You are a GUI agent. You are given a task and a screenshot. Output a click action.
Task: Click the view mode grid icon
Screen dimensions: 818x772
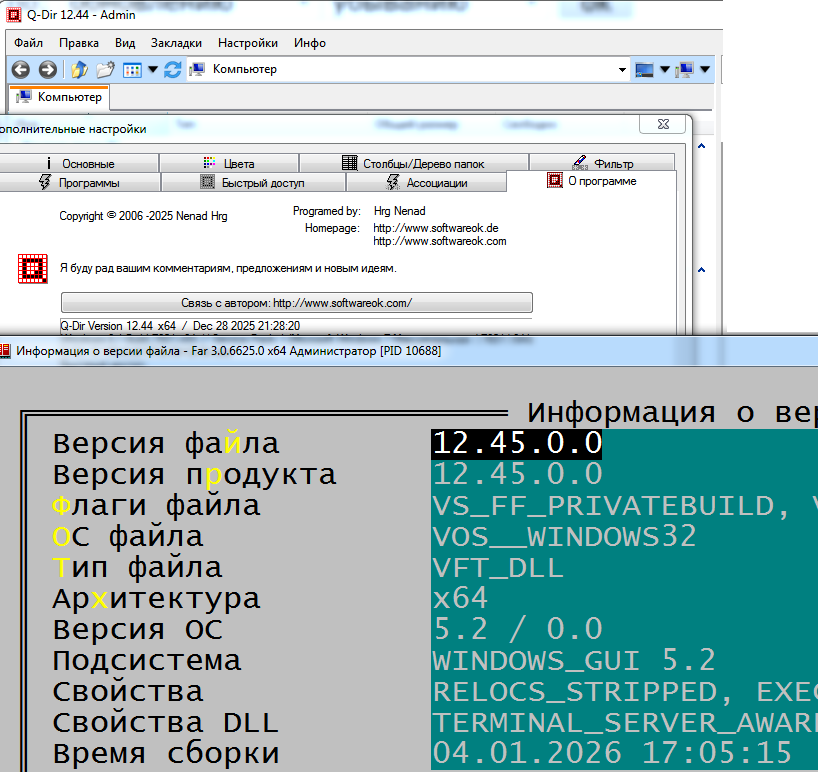pyautogui.click(x=132, y=70)
